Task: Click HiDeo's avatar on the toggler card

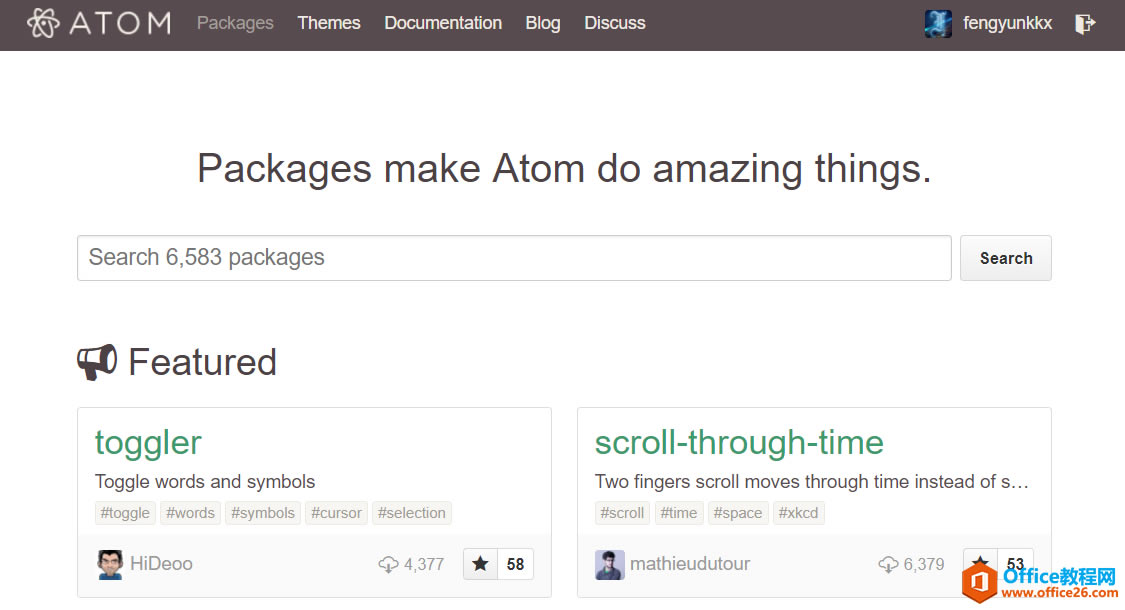Action: 110,564
